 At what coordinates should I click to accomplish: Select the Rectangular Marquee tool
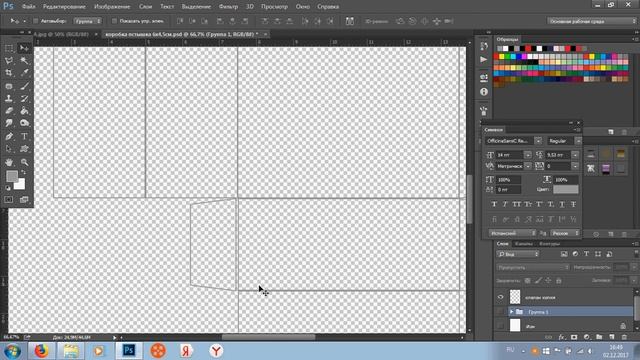tap(9, 48)
